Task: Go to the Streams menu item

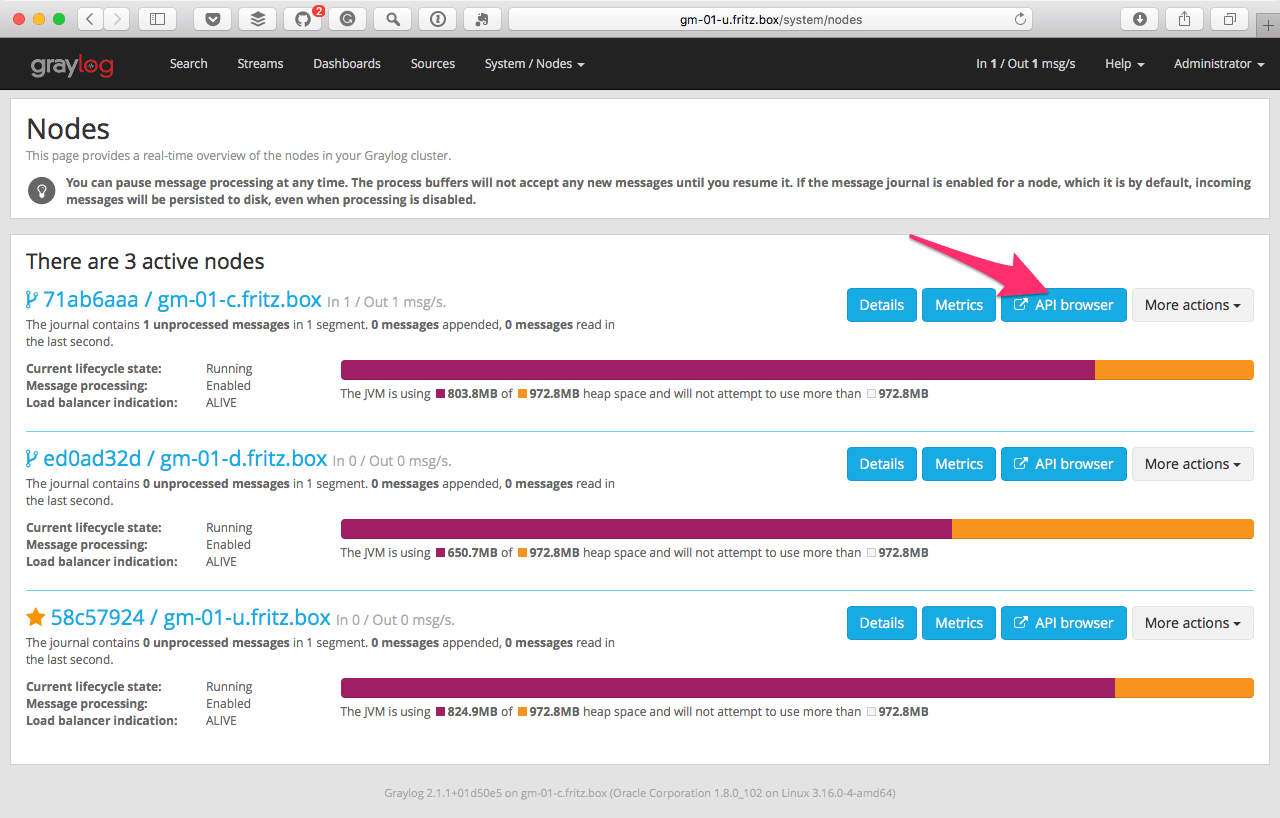Action: 260,64
